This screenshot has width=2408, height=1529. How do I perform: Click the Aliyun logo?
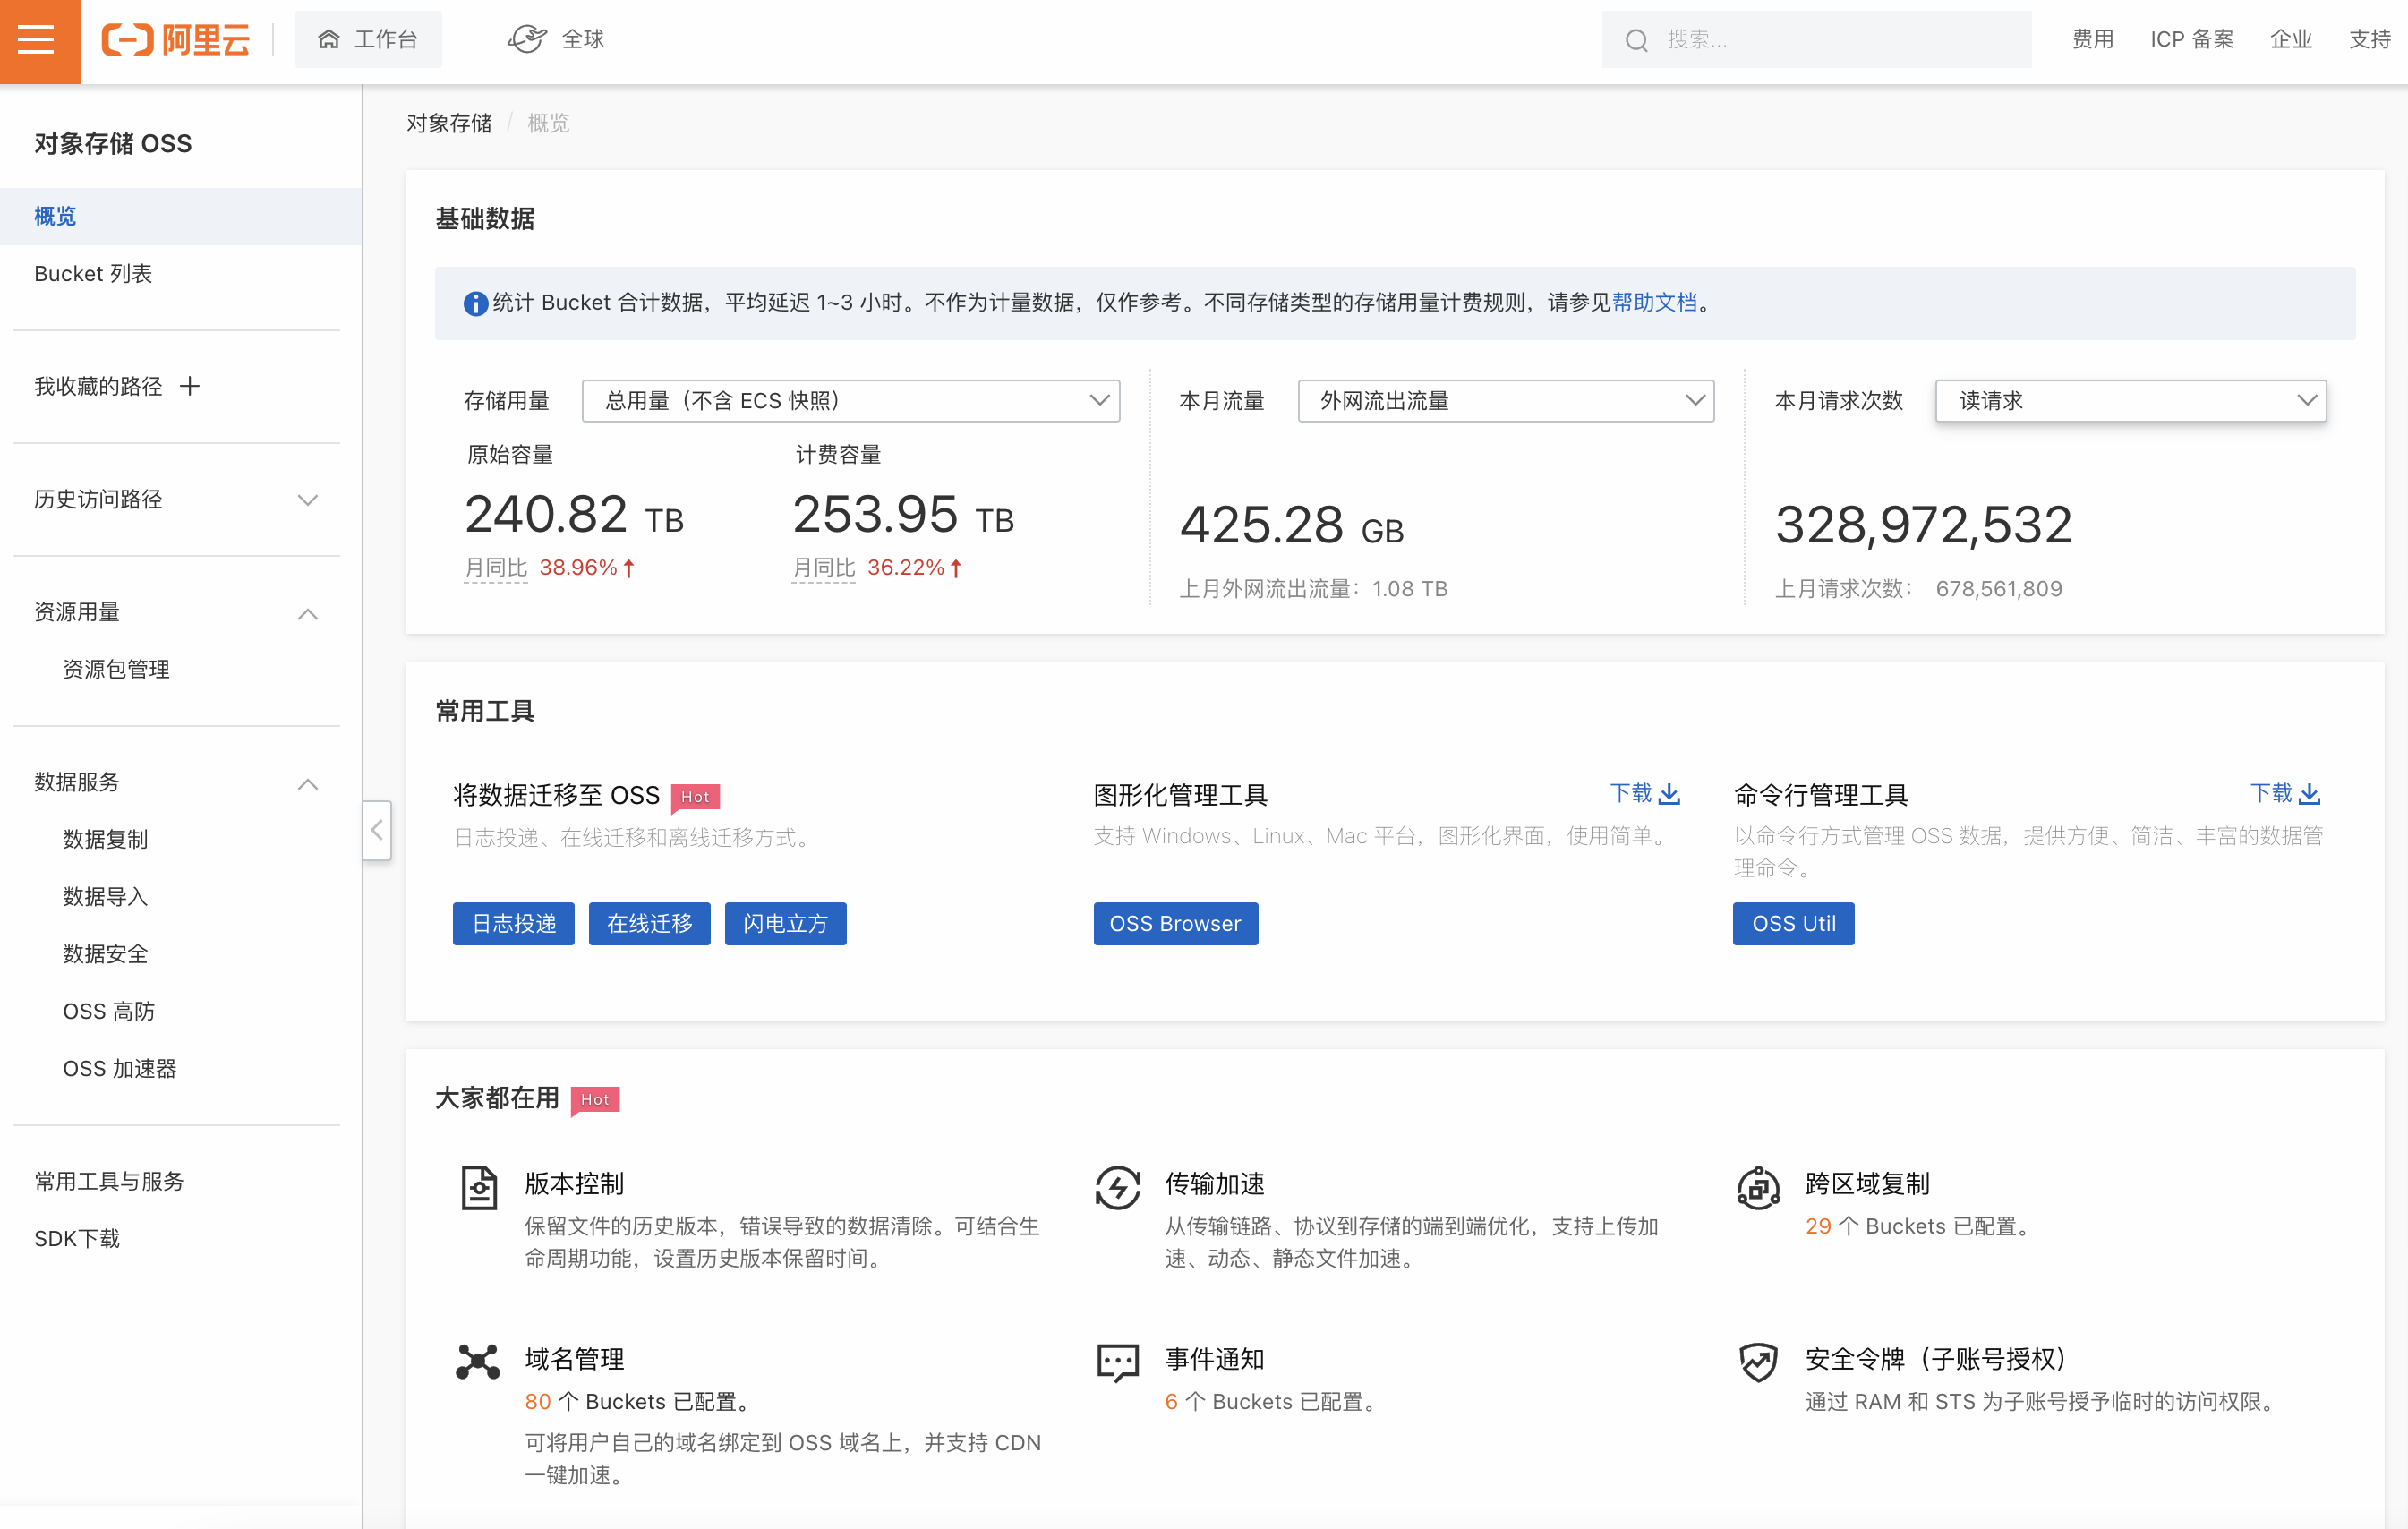175,40
